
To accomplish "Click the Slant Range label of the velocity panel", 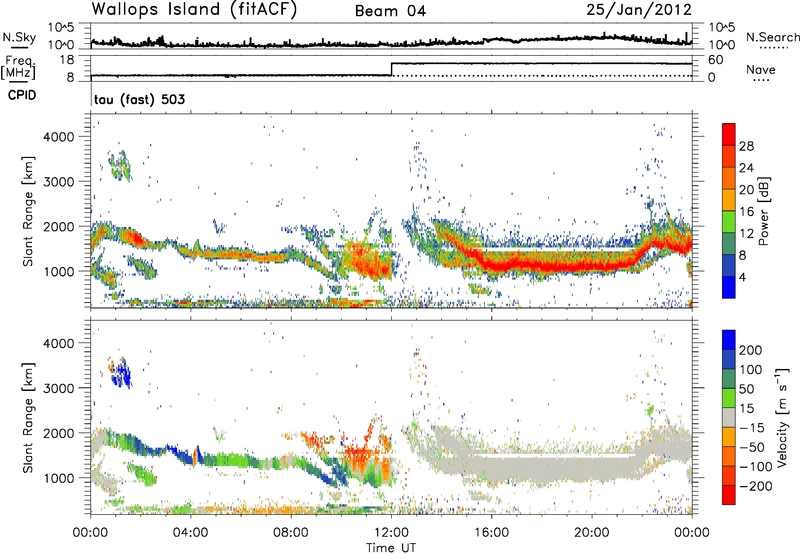I will [x=28, y=417].
